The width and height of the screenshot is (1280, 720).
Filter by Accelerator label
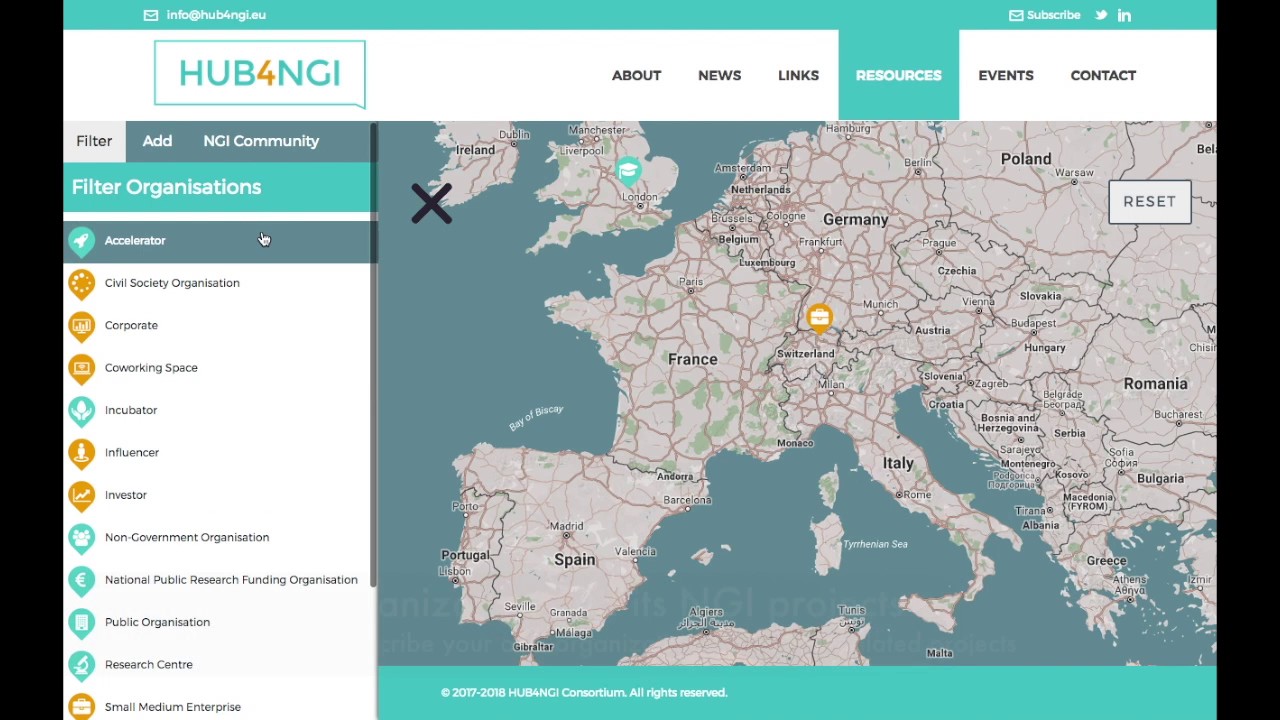click(135, 240)
